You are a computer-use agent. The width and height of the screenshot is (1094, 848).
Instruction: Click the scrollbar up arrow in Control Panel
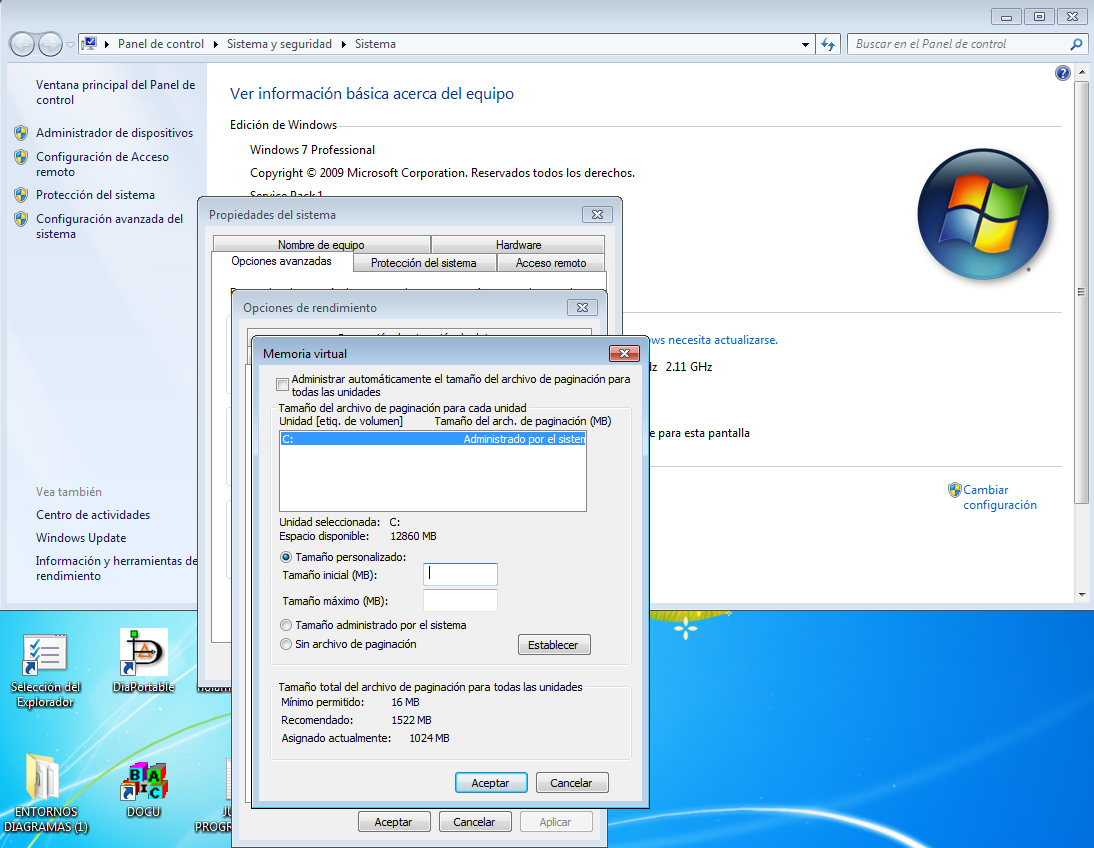click(1081, 72)
